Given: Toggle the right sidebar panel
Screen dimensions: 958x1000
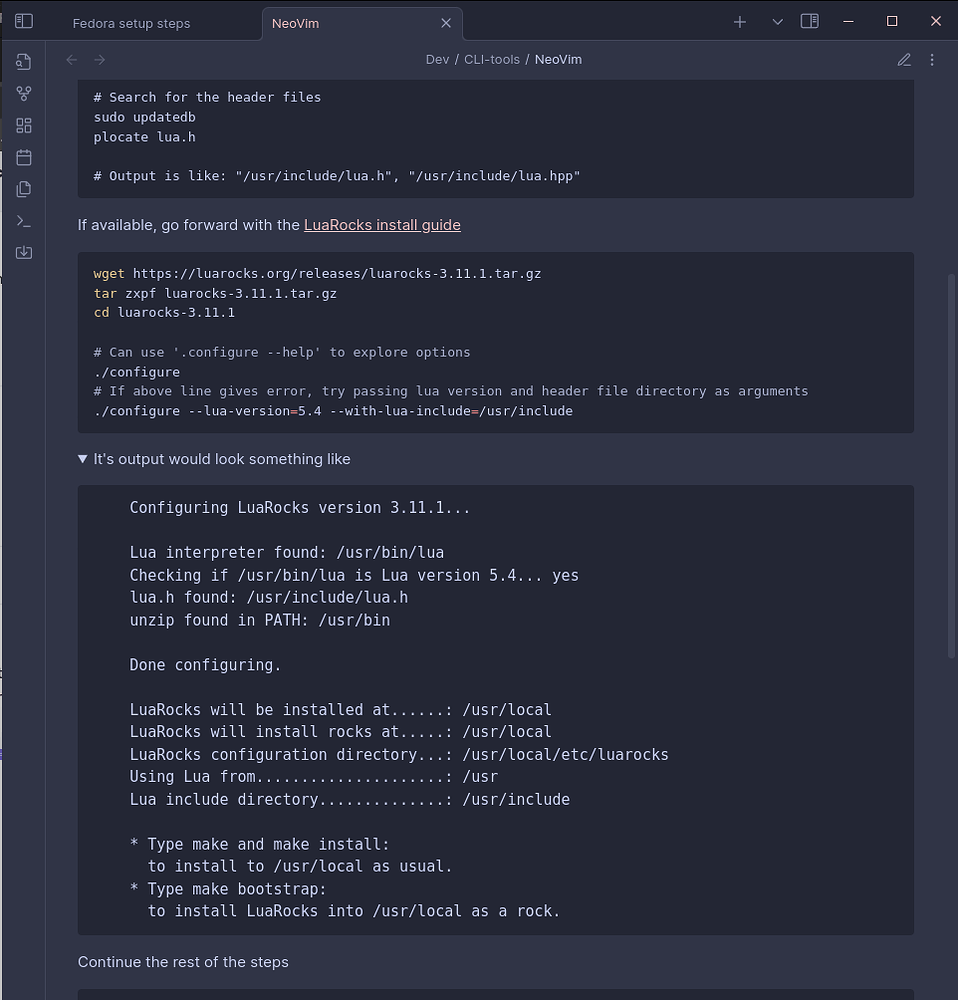Looking at the screenshot, I should pos(810,21).
